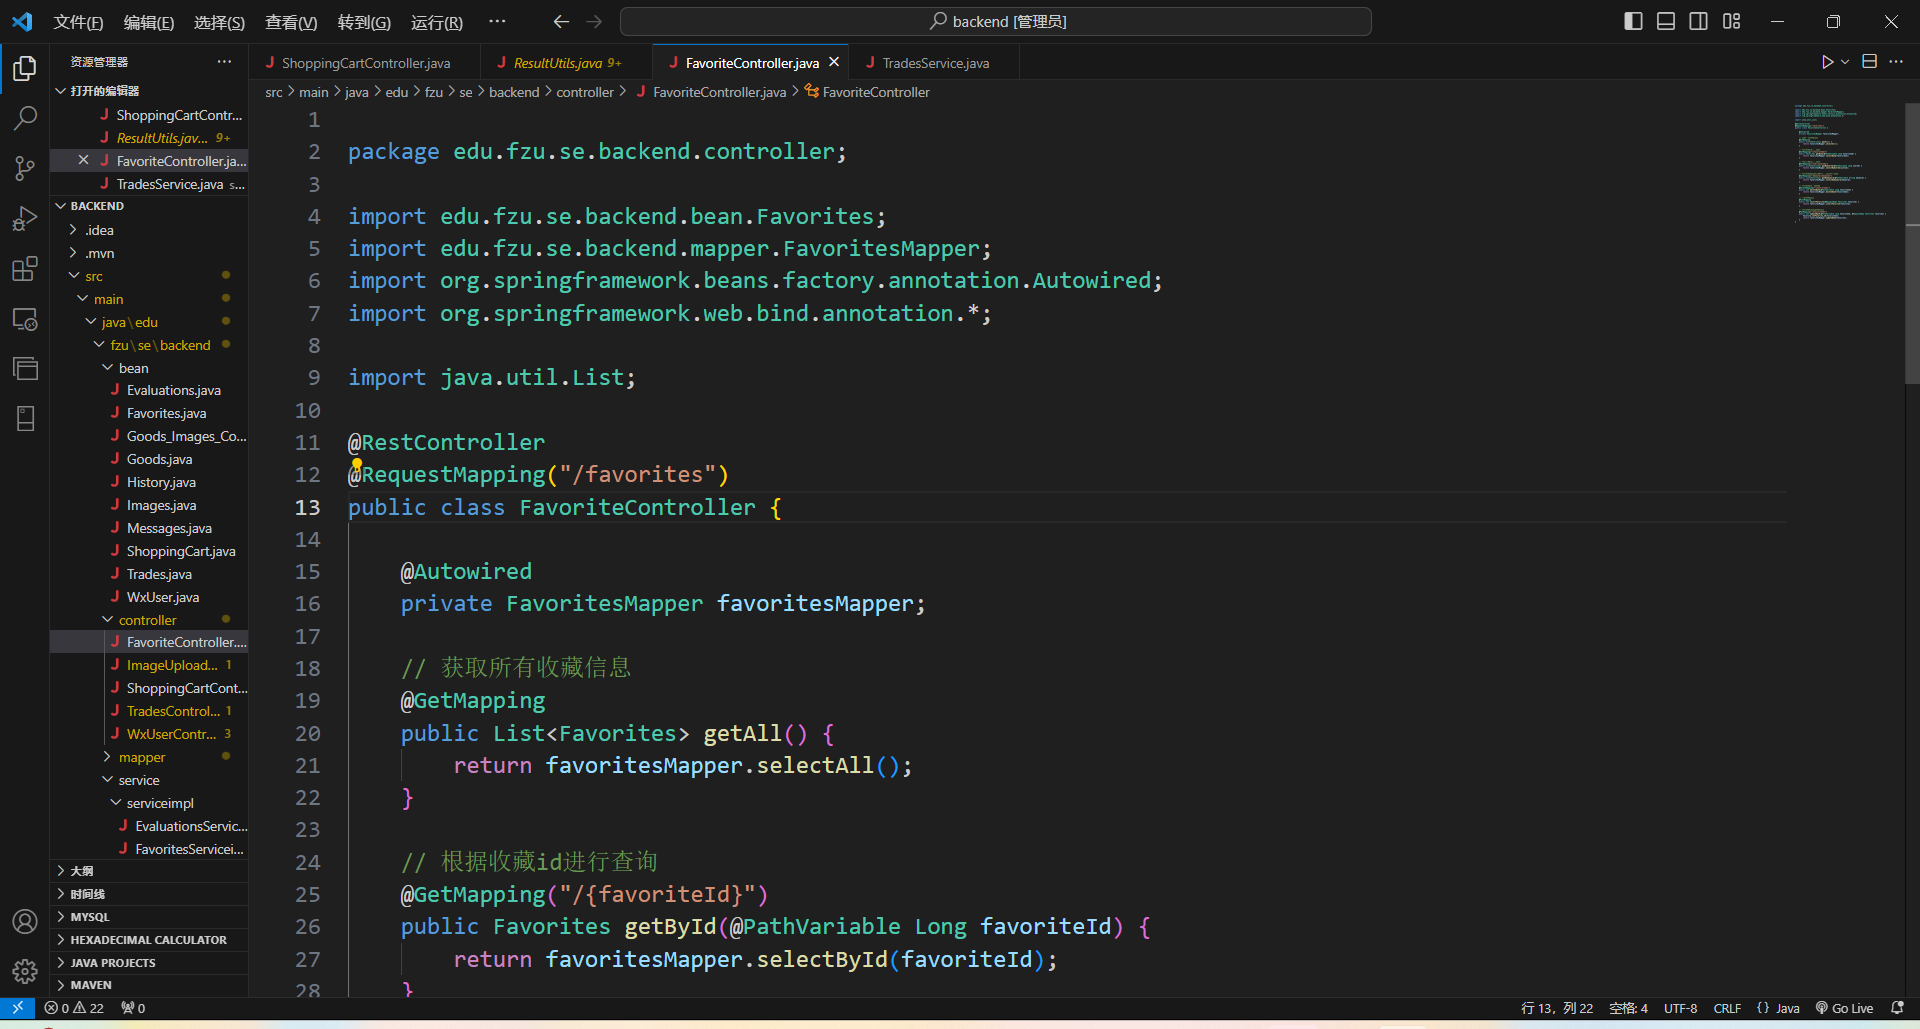This screenshot has height=1029, width=1920.
Task: Open run options dropdown arrow
Action: coord(1845,62)
